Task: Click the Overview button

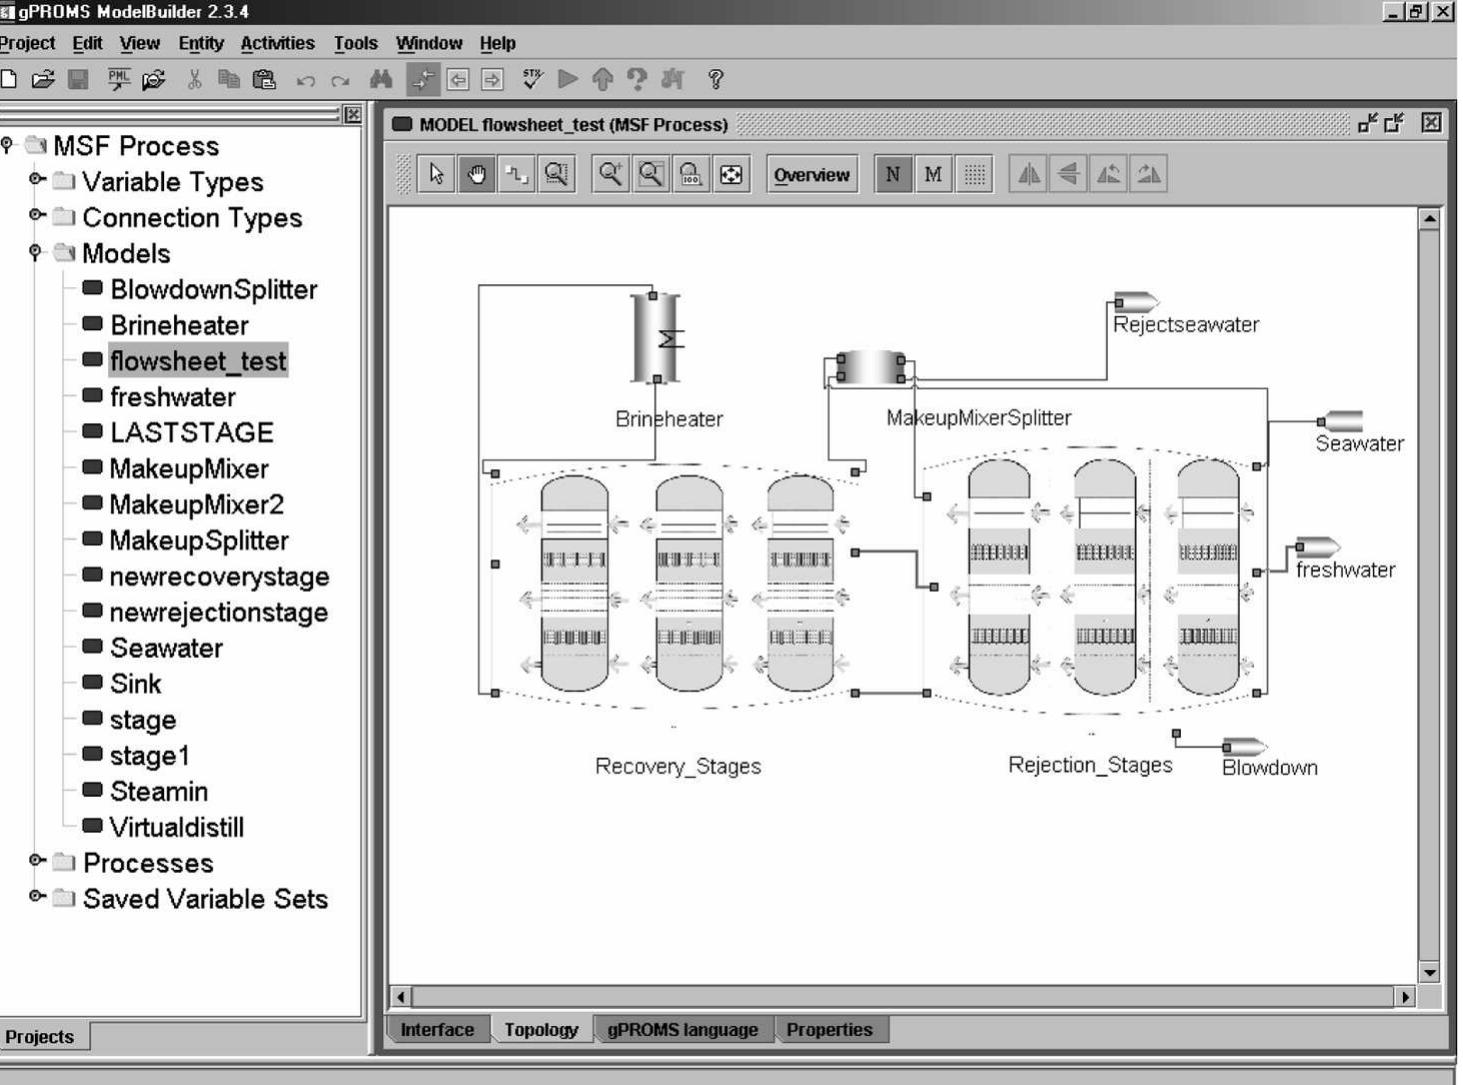Action: pos(811,175)
